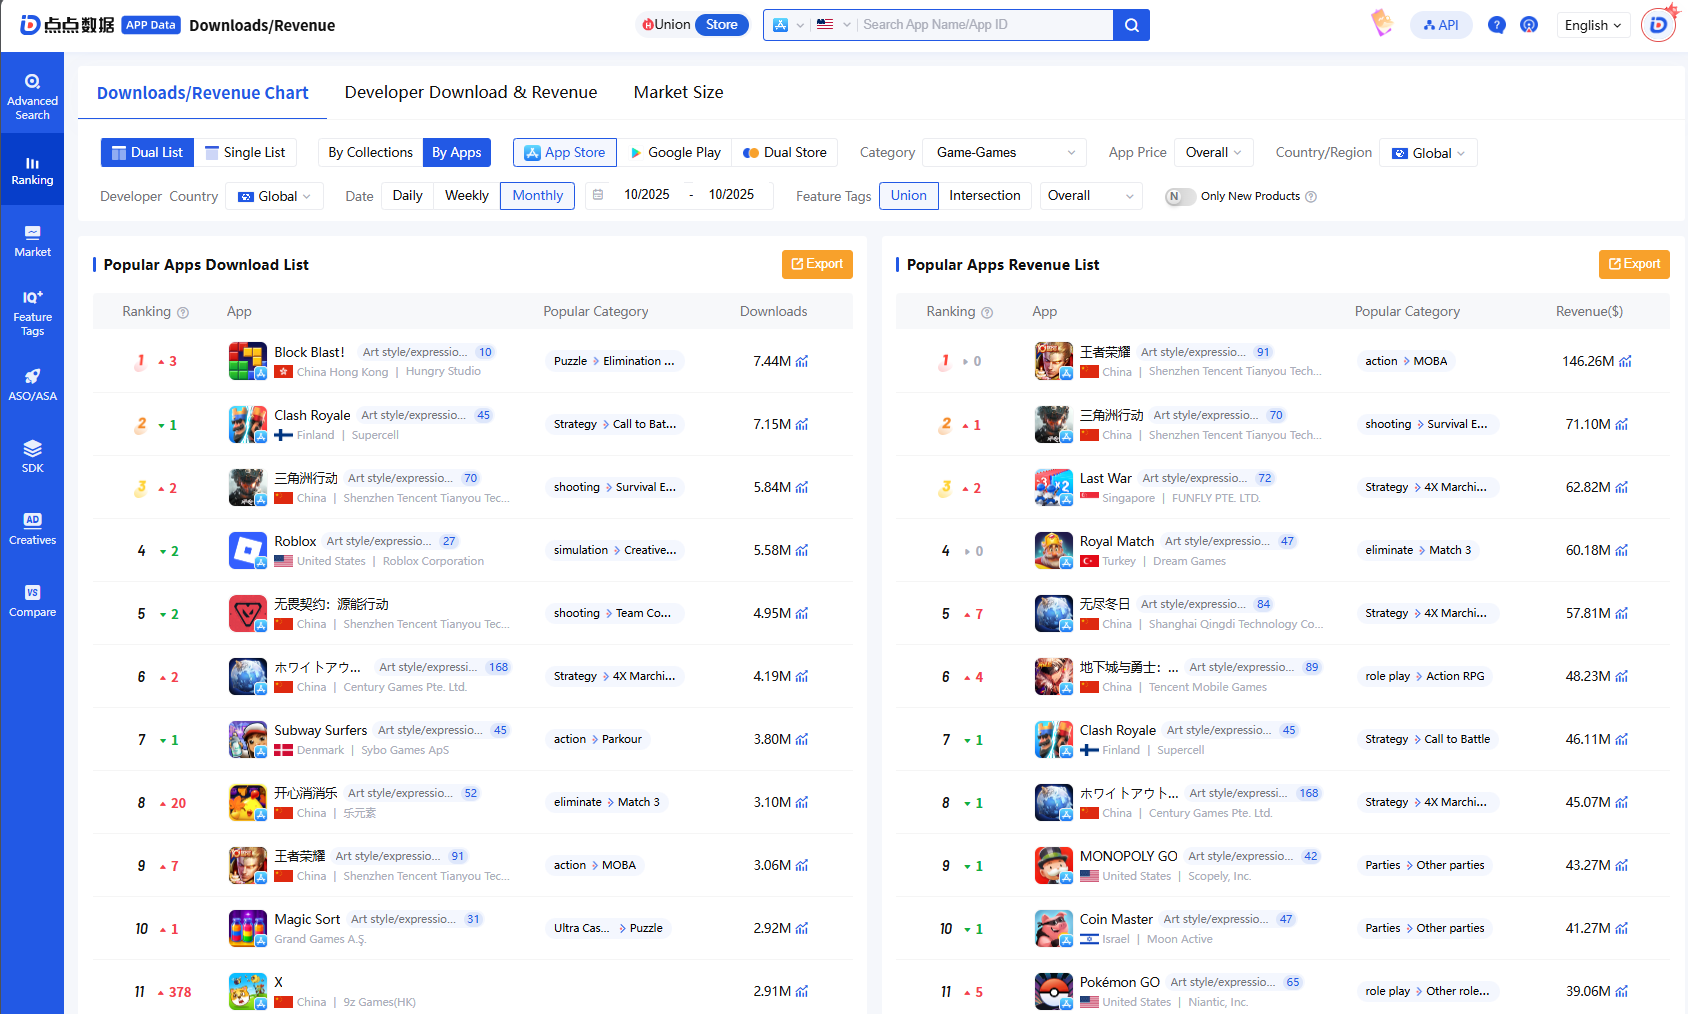The image size is (1688, 1014).
Task: Click the Only New Products info icon
Action: (1311, 197)
